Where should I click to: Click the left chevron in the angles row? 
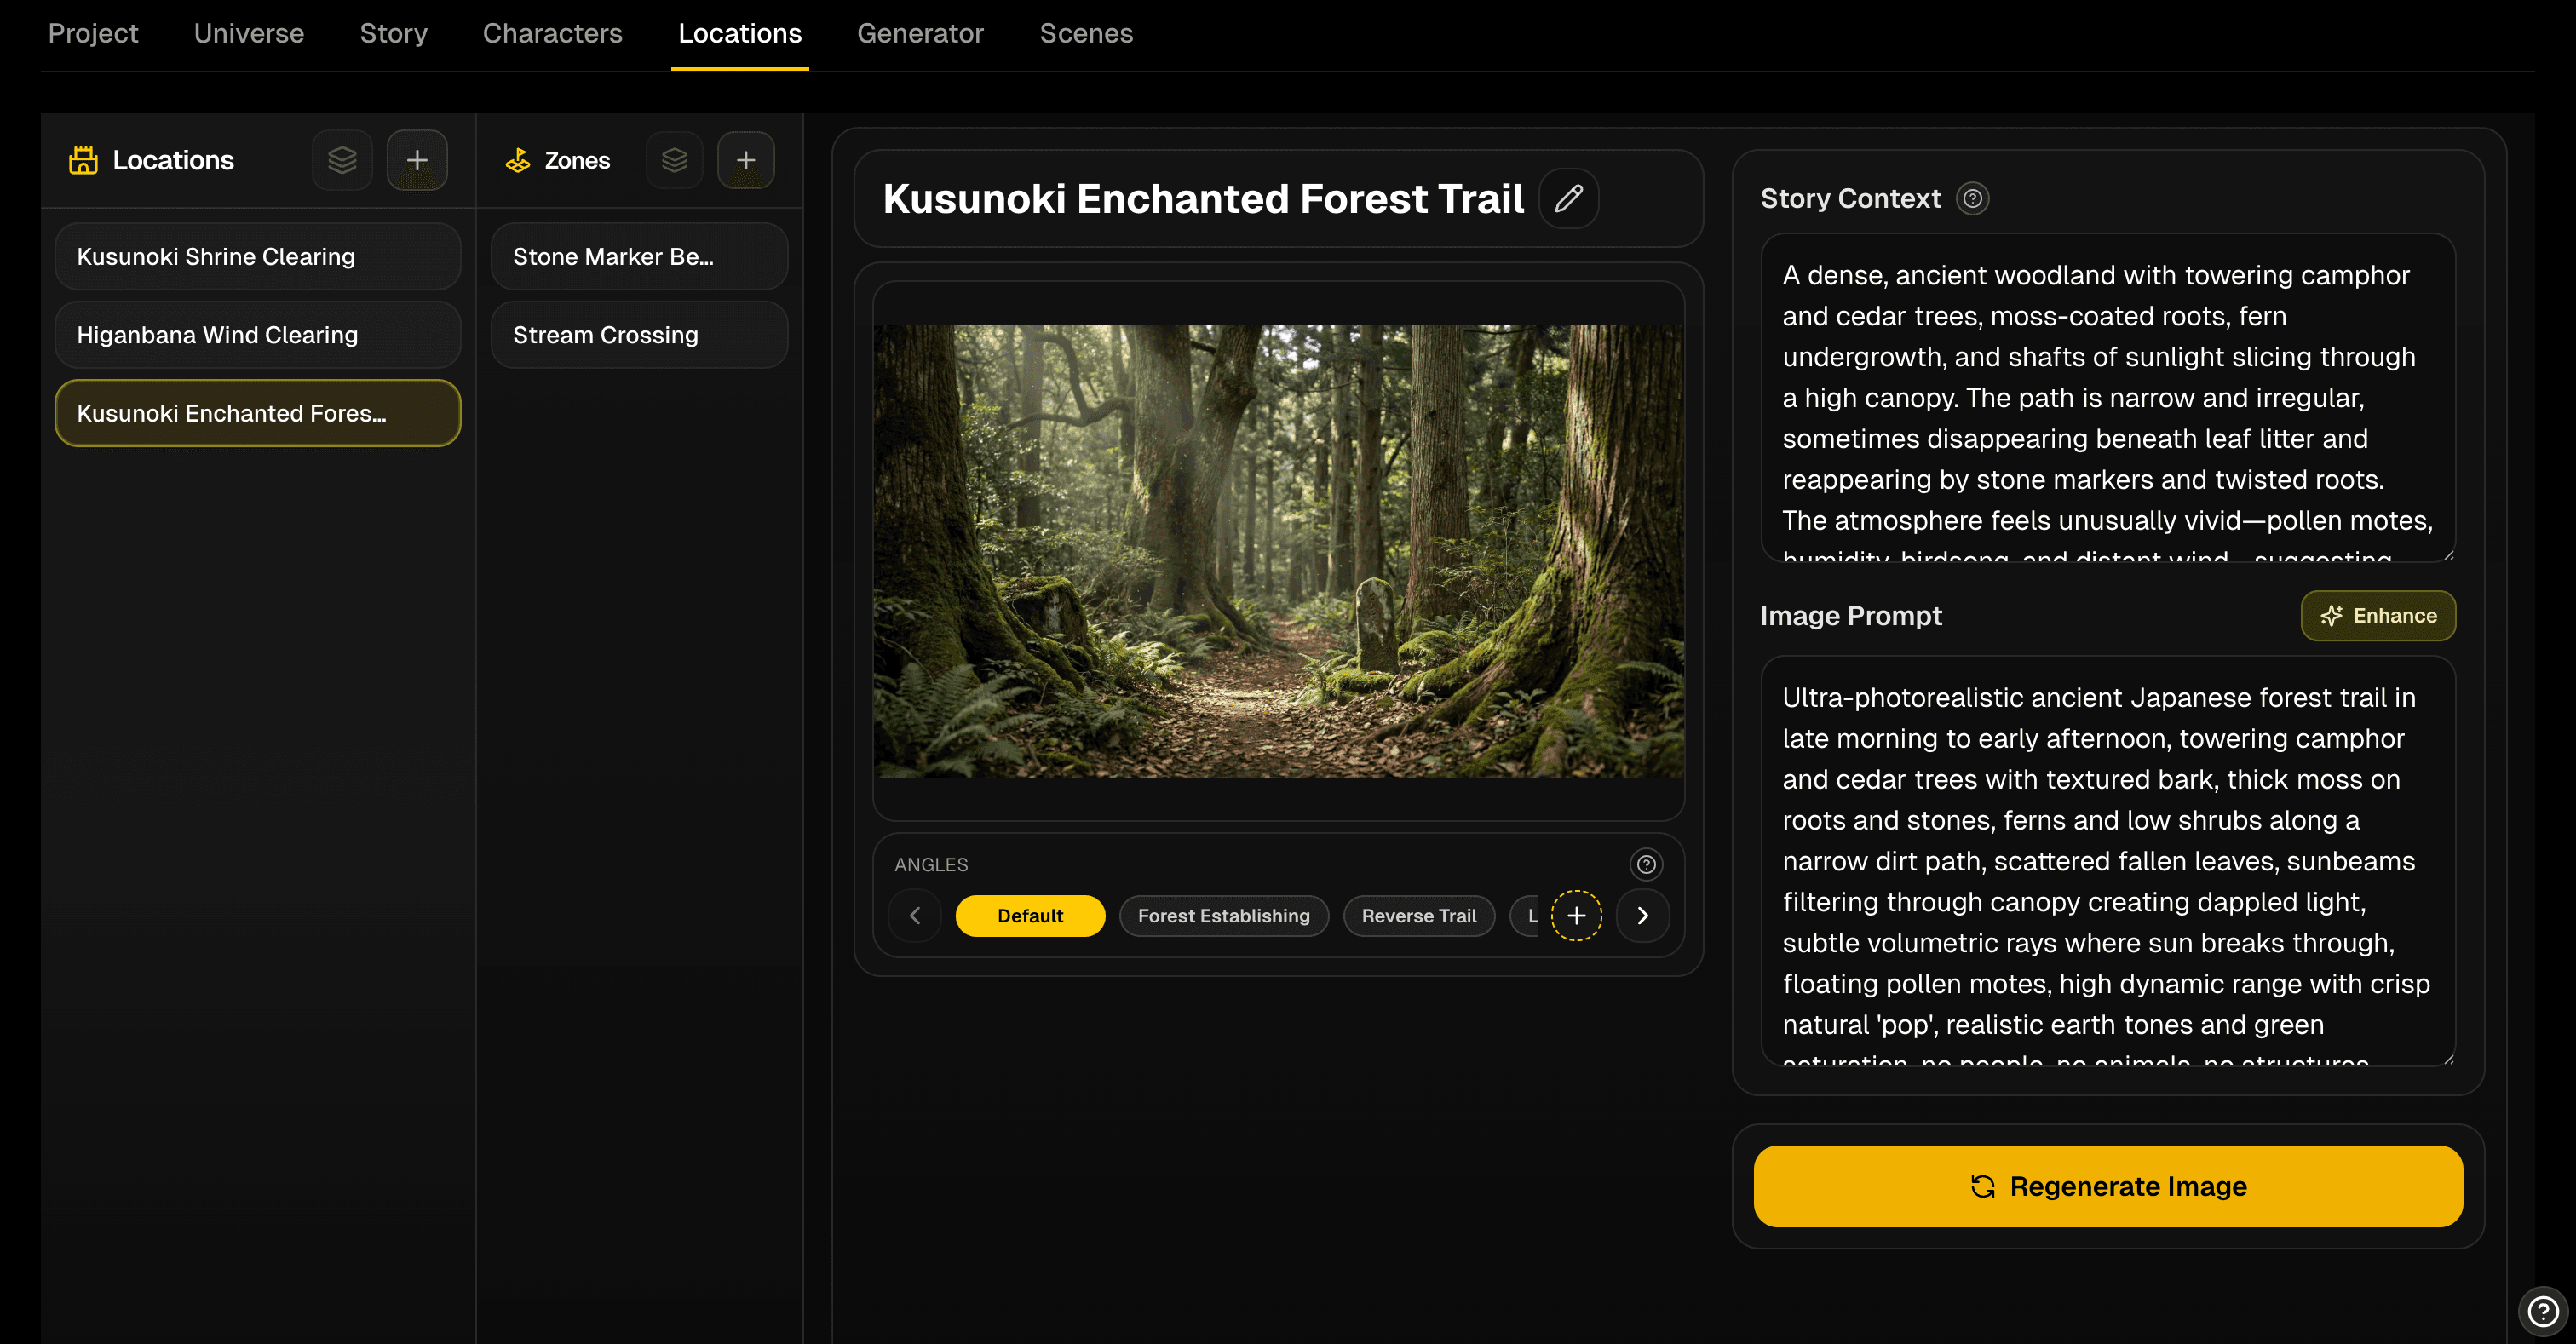(x=914, y=915)
